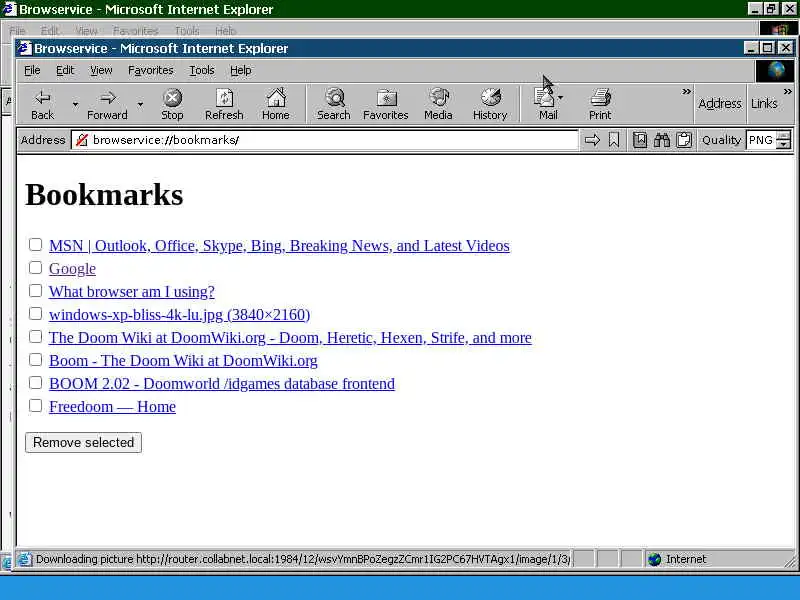Expand the toolbar overflow chevron after Print
The image size is (800, 600).
[687, 92]
